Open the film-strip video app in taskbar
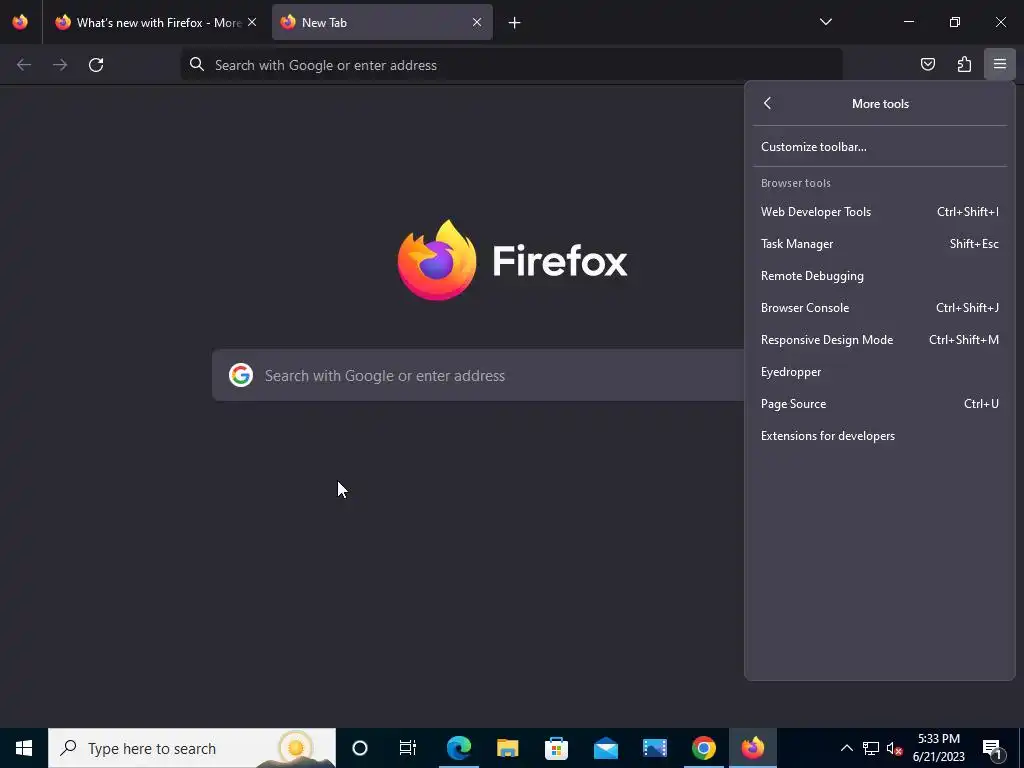Image resolution: width=1024 pixels, height=768 pixels. click(654, 748)
